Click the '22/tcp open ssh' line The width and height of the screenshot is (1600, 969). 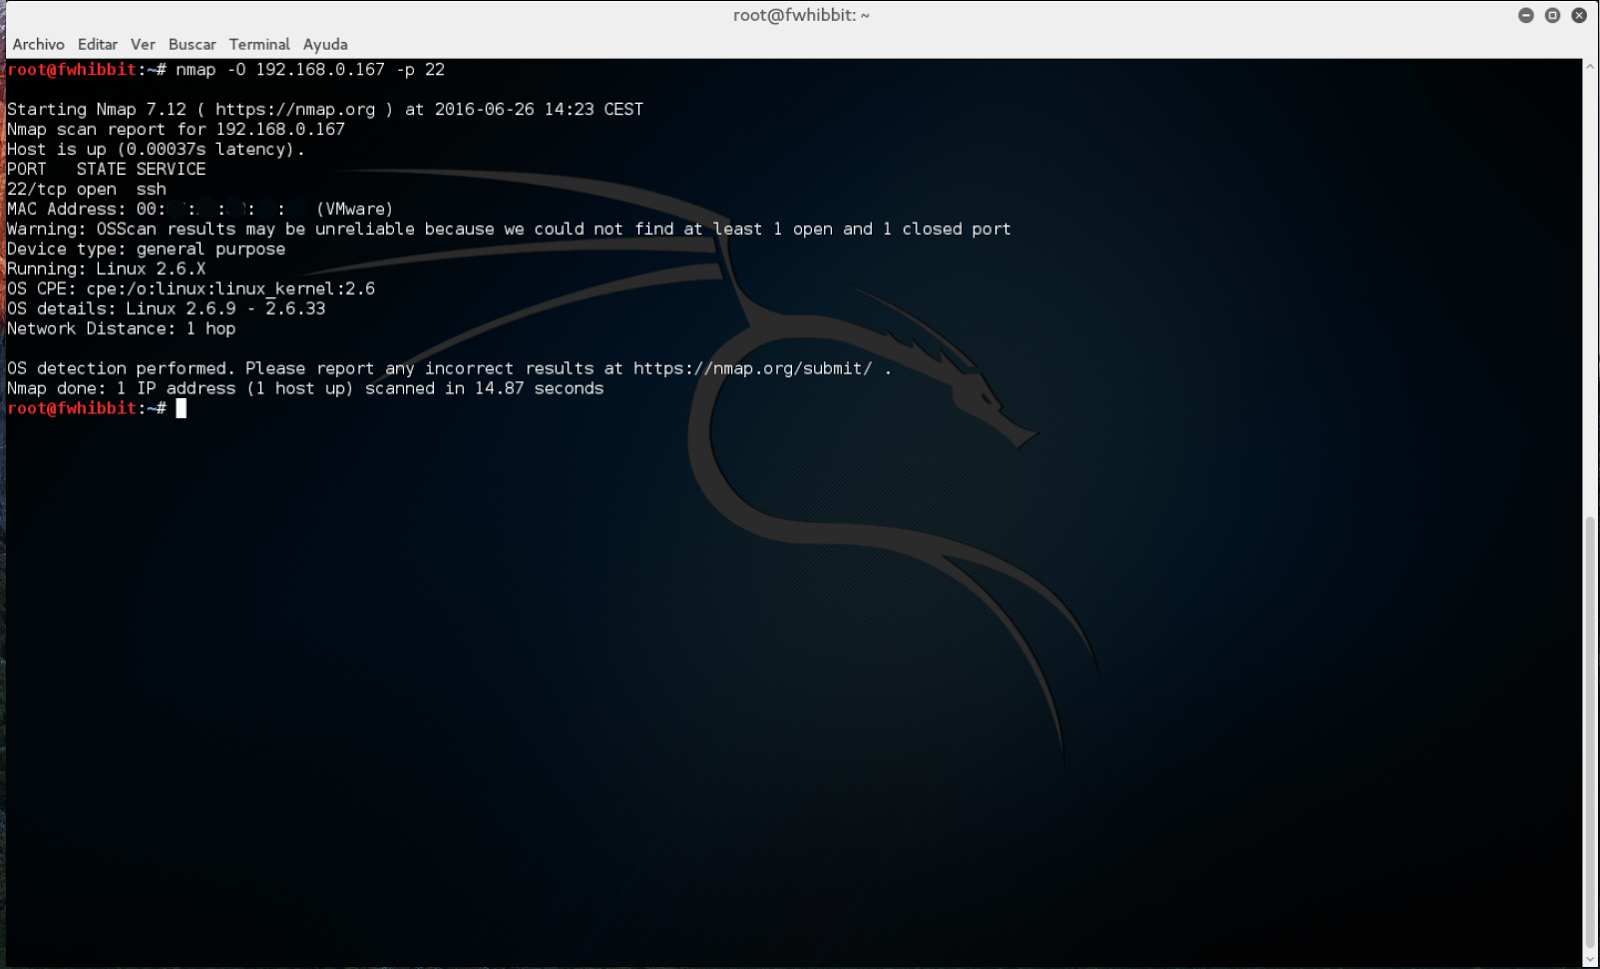pyautogui.click(x=87, y=189)
